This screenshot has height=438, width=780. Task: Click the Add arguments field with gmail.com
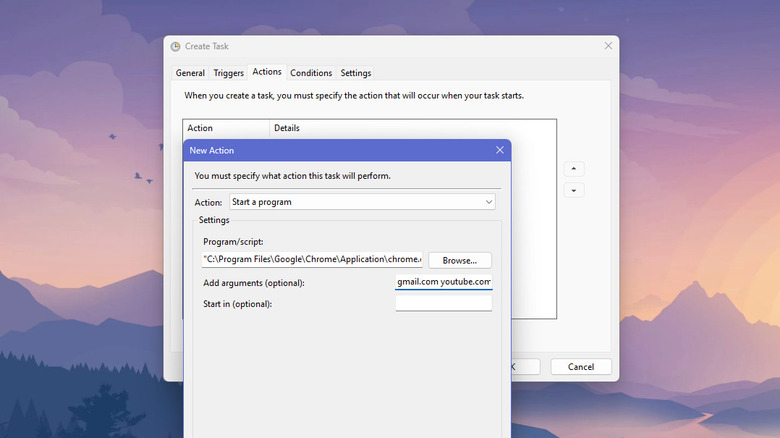[x=444, y=282]
